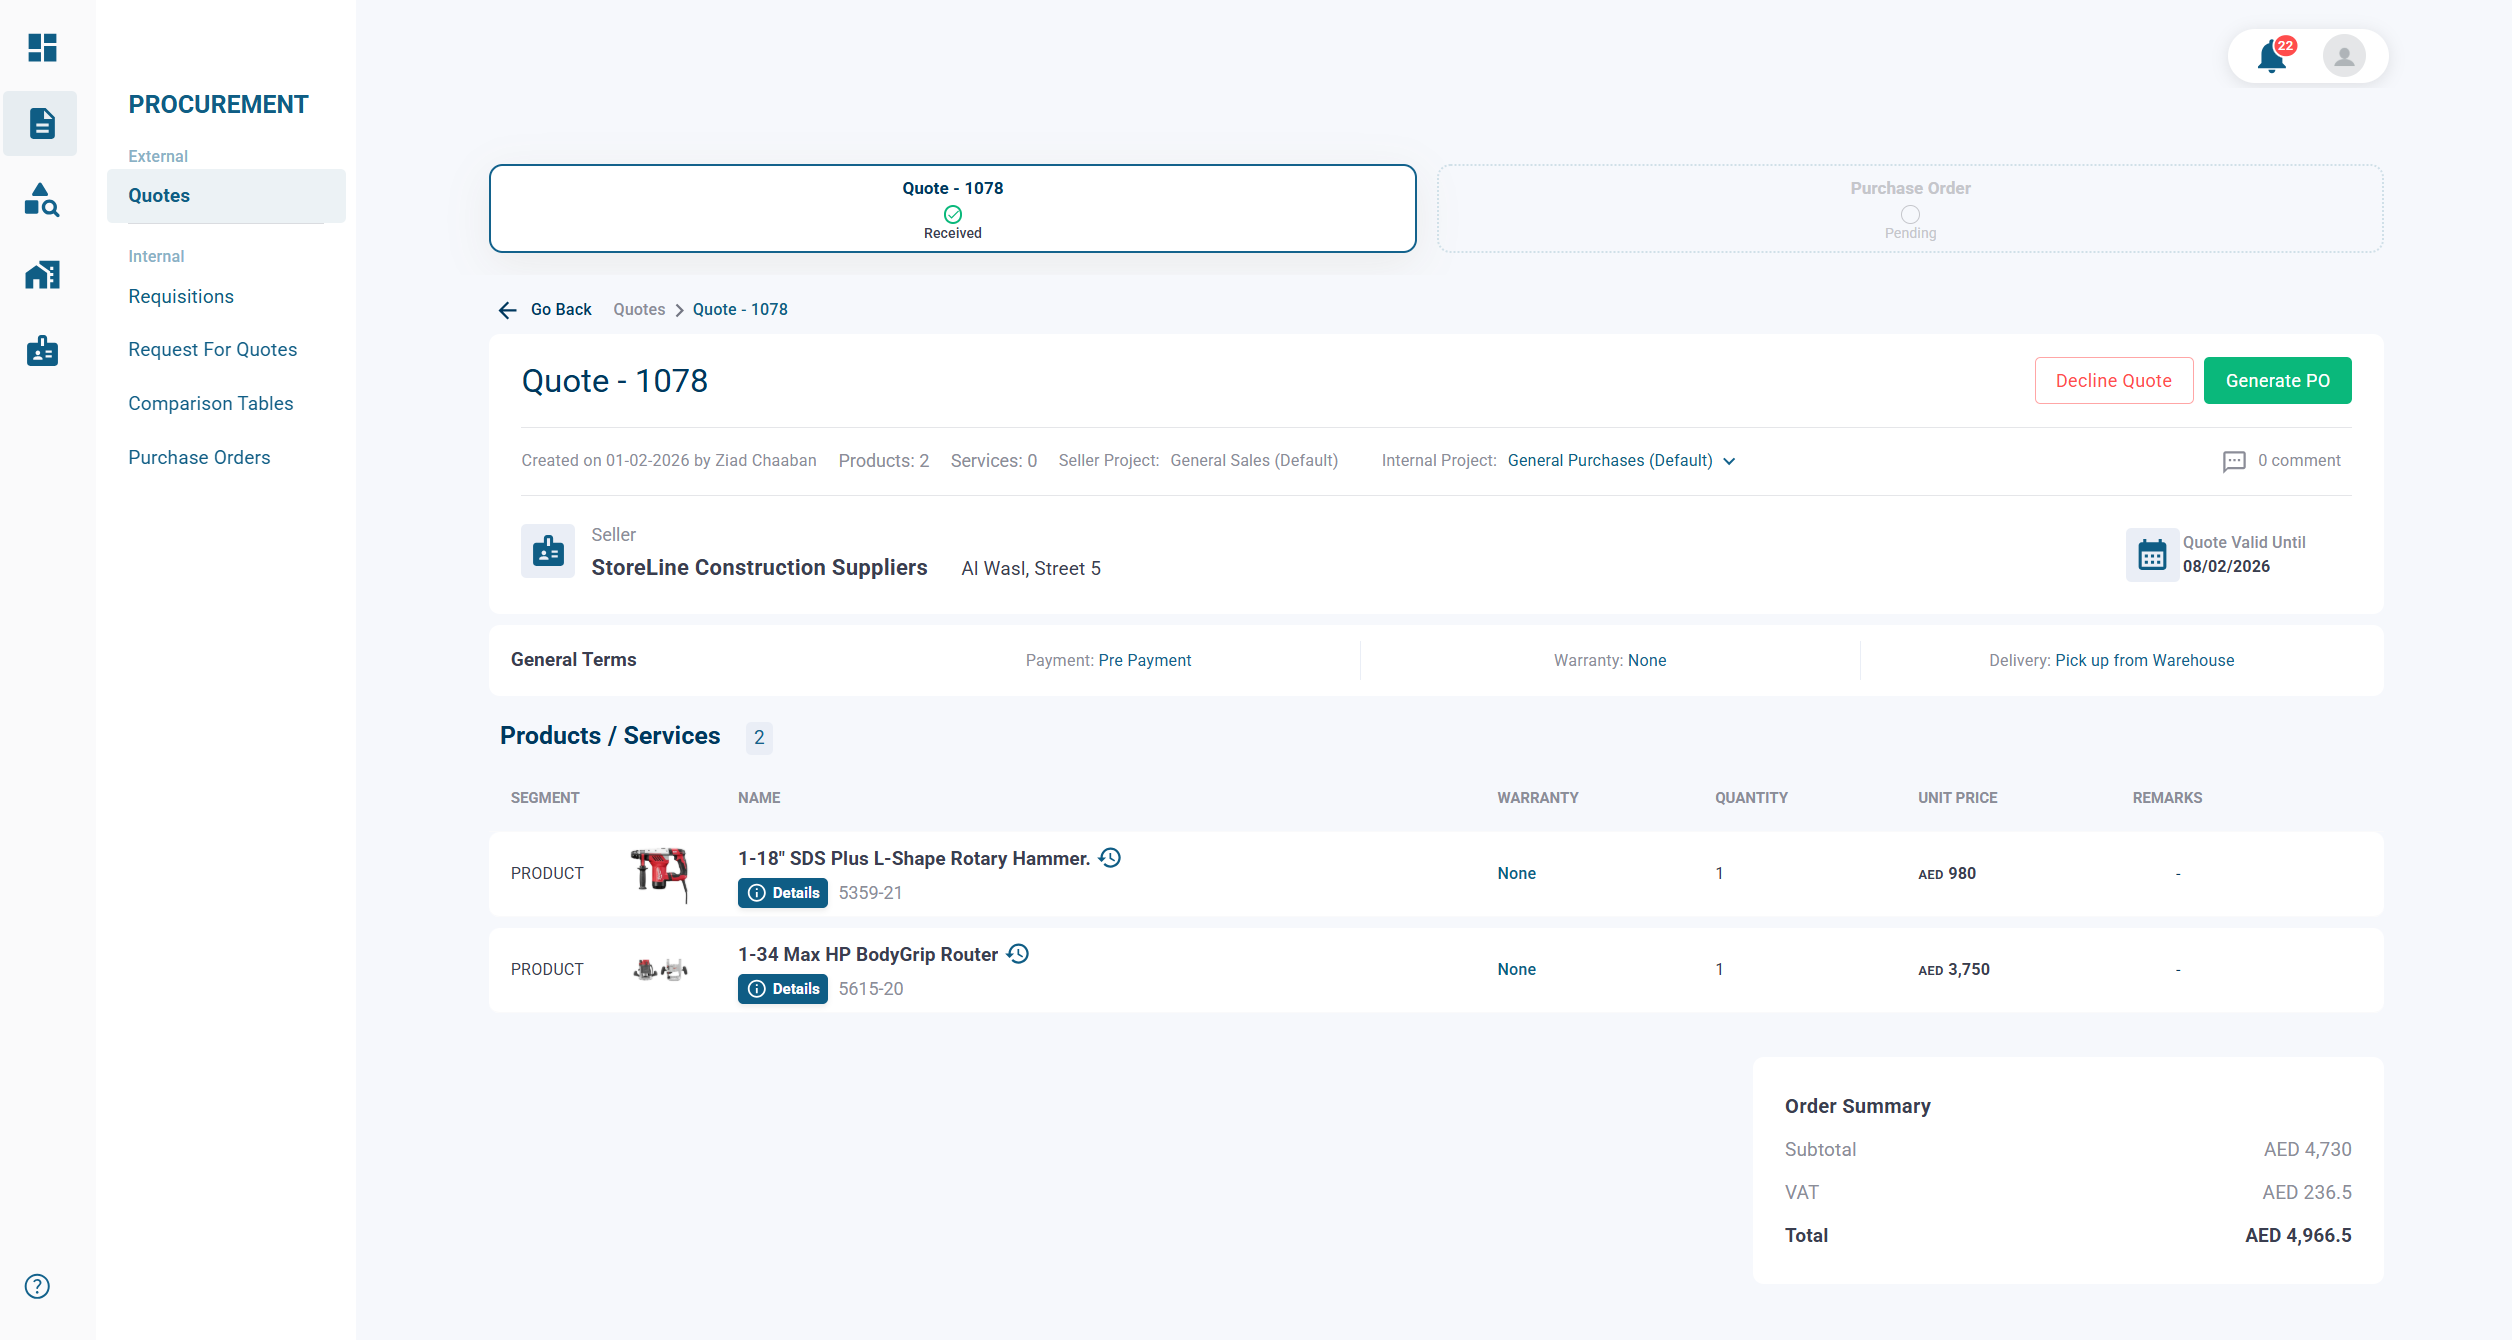Select the Purchase Order pending step
Image resolution: width=2512 pixels, height=1340 pixels.
click(x=1909, y=209)
